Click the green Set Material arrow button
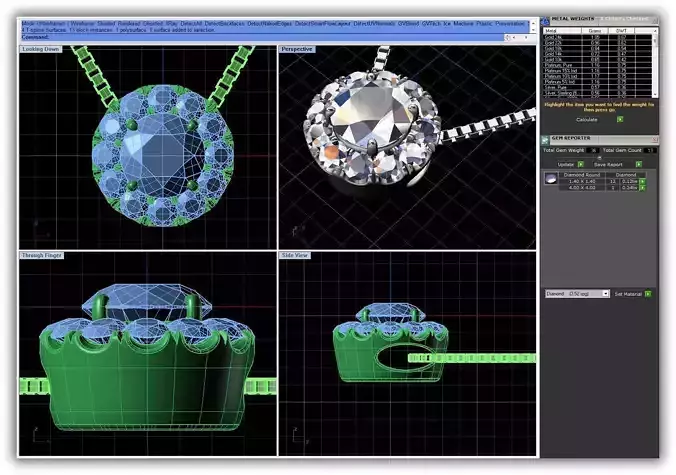676x475 pixels. [648, 294]
